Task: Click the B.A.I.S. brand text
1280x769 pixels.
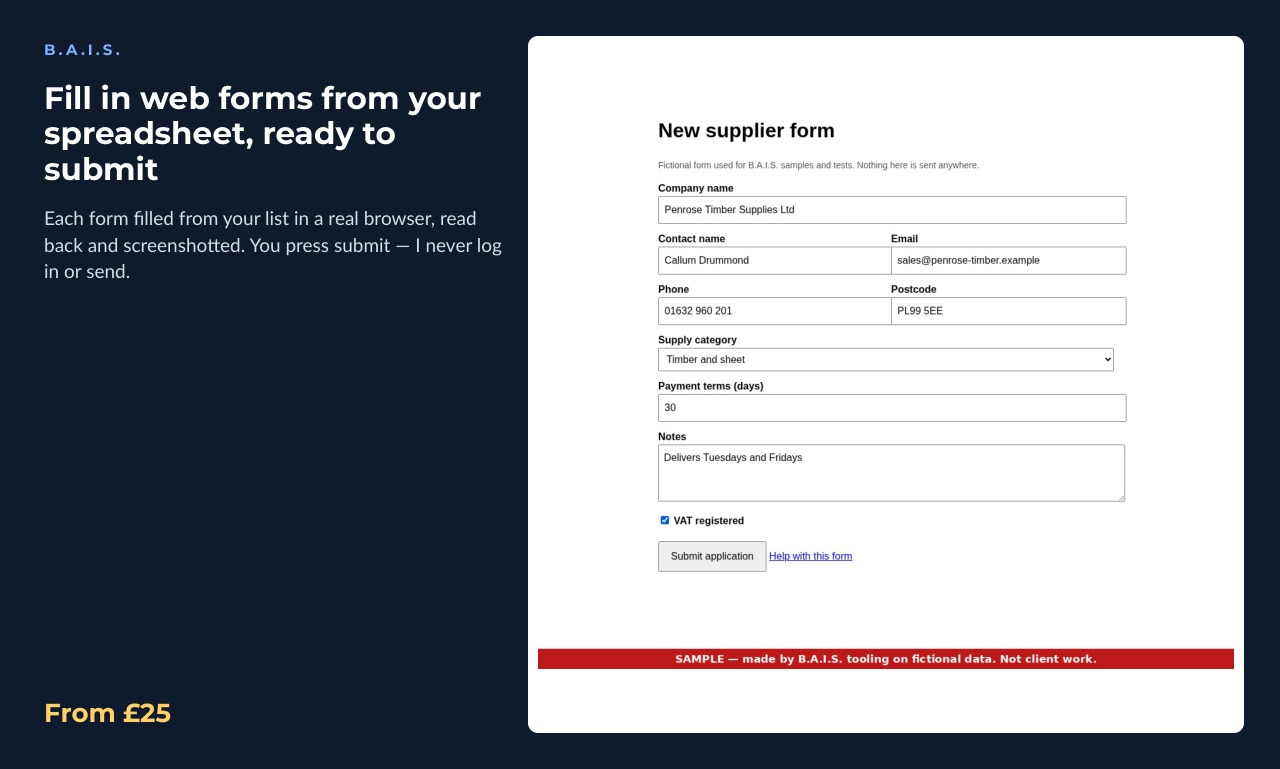Action: (82, 50)
